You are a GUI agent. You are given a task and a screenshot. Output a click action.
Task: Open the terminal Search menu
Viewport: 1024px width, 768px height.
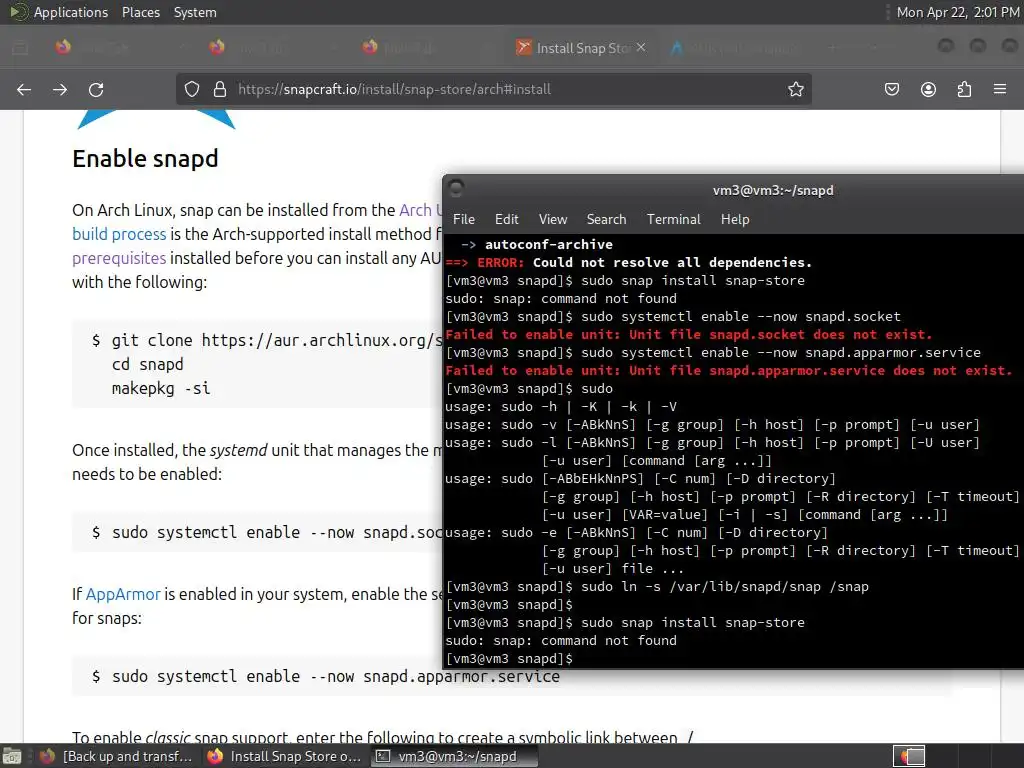point(606,219)
